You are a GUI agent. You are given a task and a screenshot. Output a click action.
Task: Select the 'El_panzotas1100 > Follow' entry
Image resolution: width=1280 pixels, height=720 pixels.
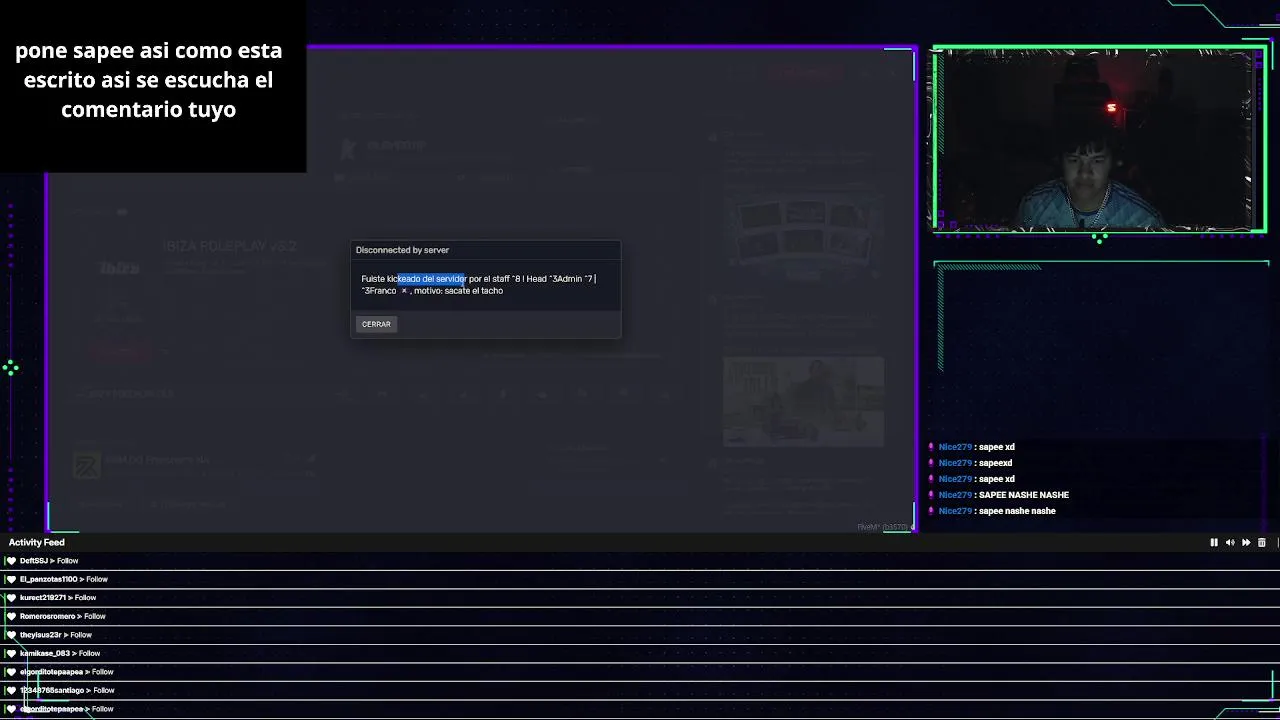tap(64, 579)
